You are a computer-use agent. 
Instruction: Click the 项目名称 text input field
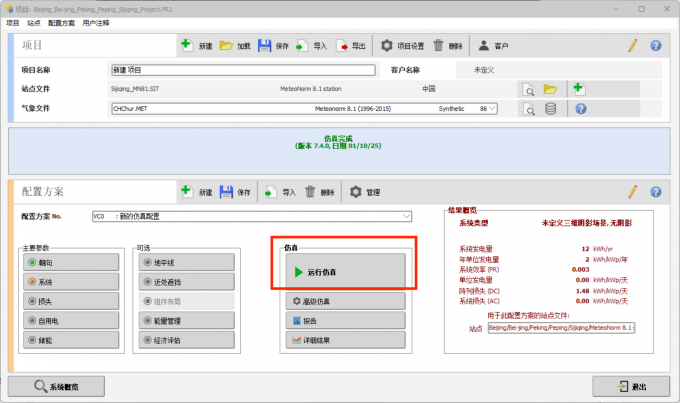pos(243,71)
